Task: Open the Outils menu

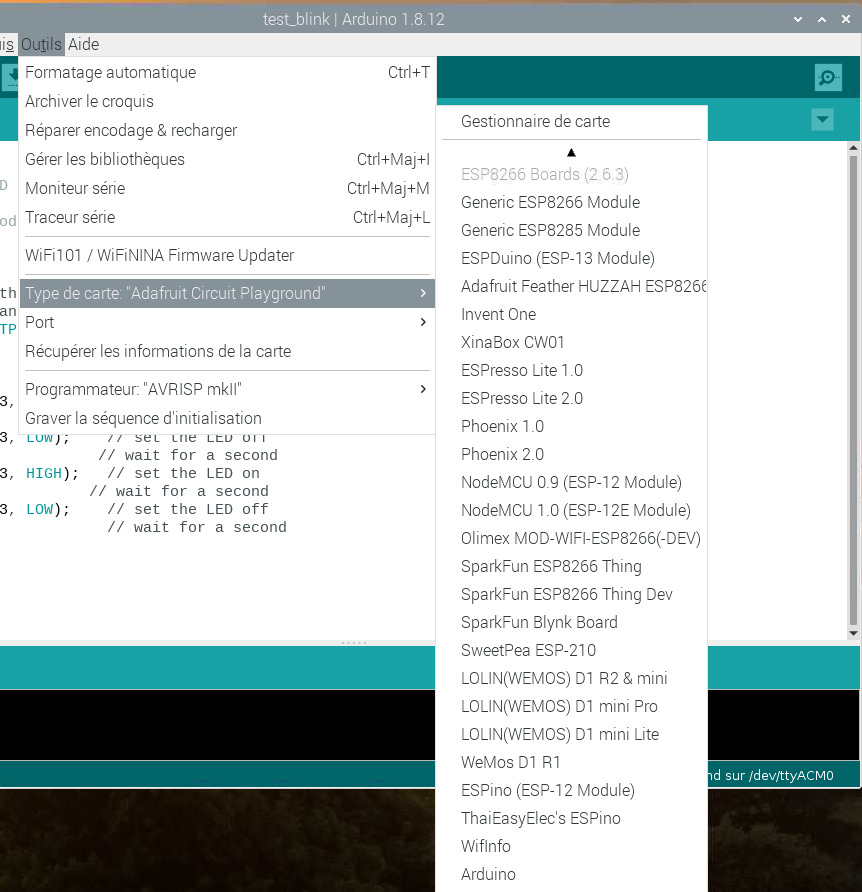Action: [41, 44]
